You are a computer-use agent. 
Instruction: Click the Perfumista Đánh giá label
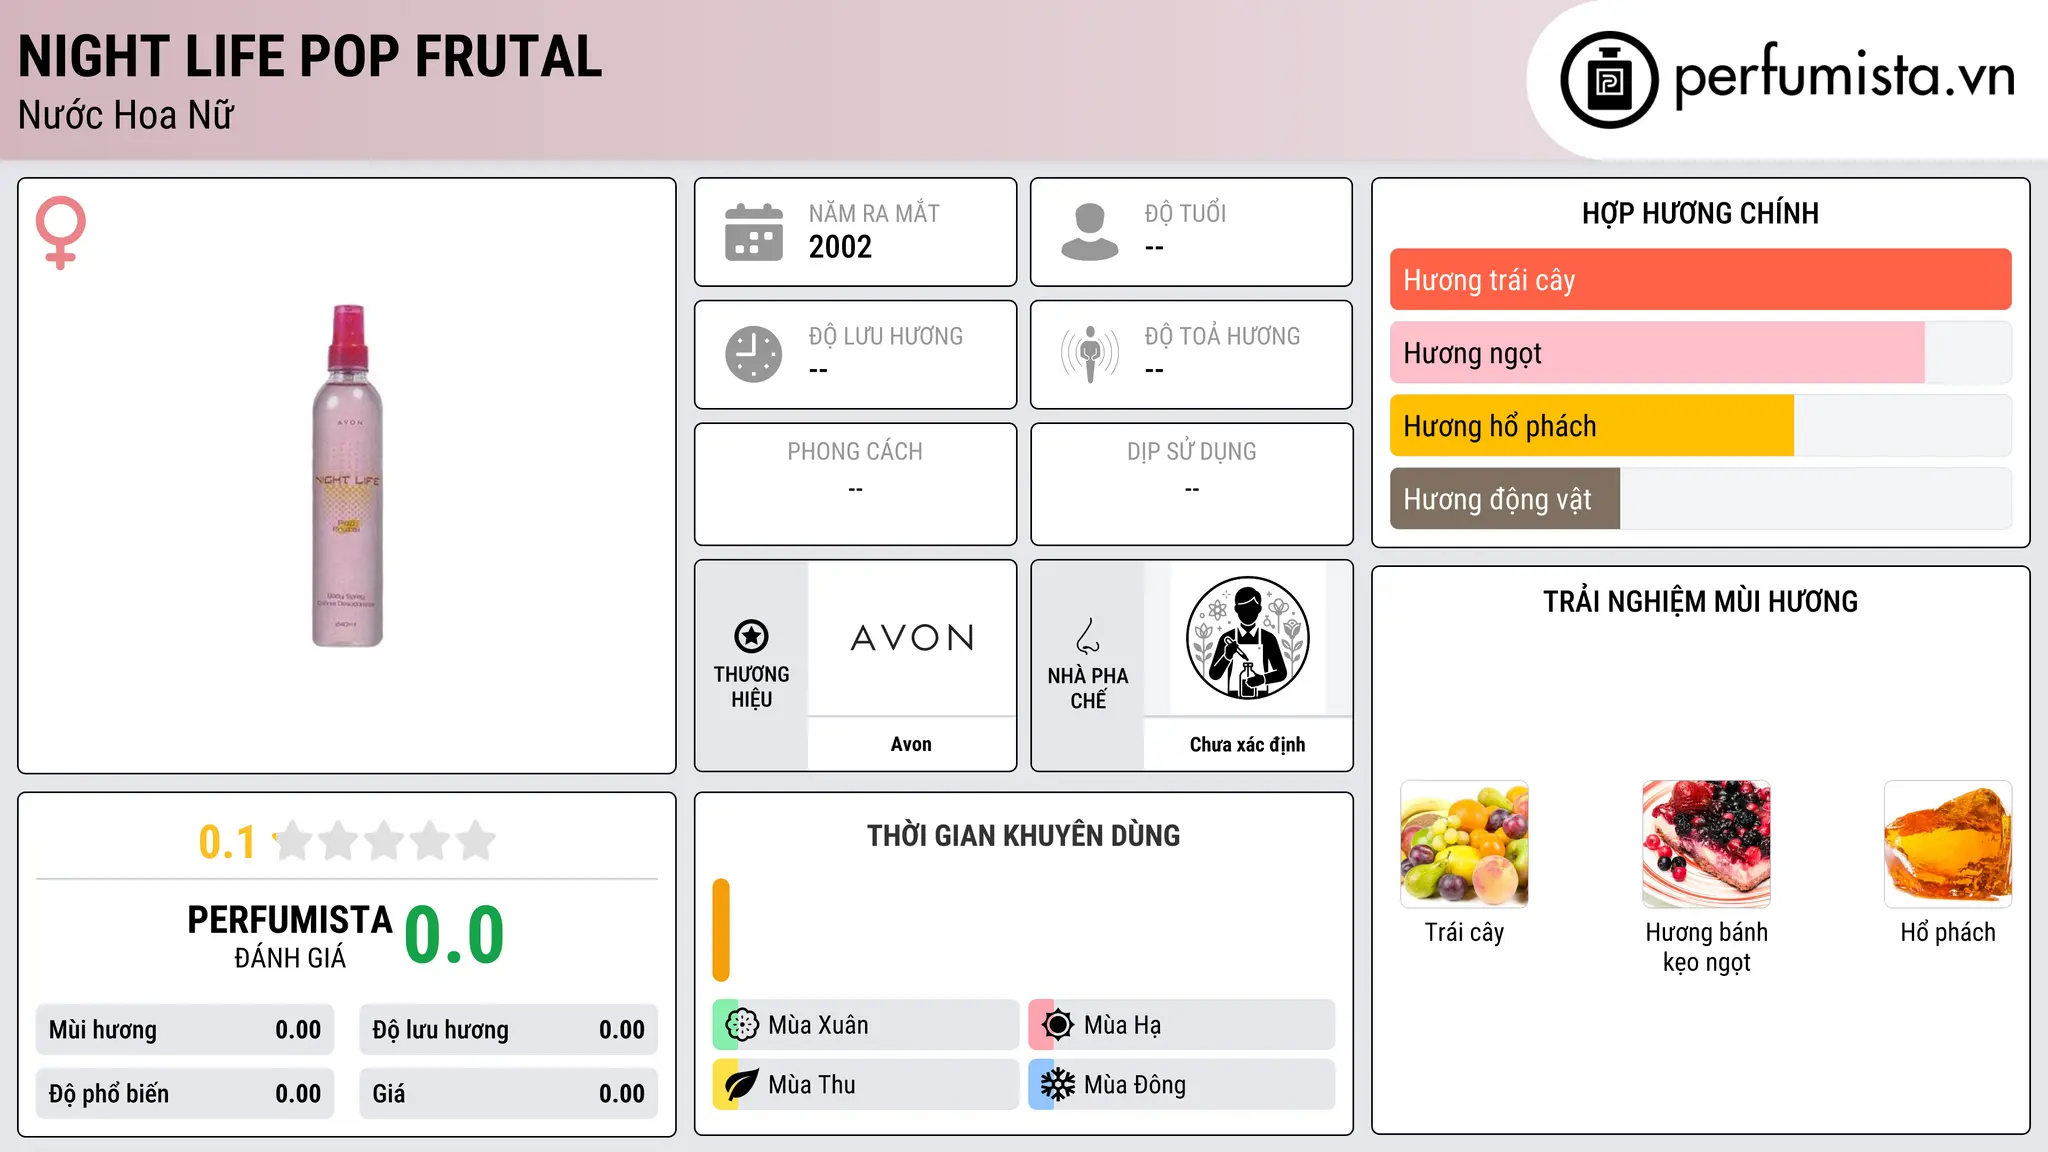point(290,936)
